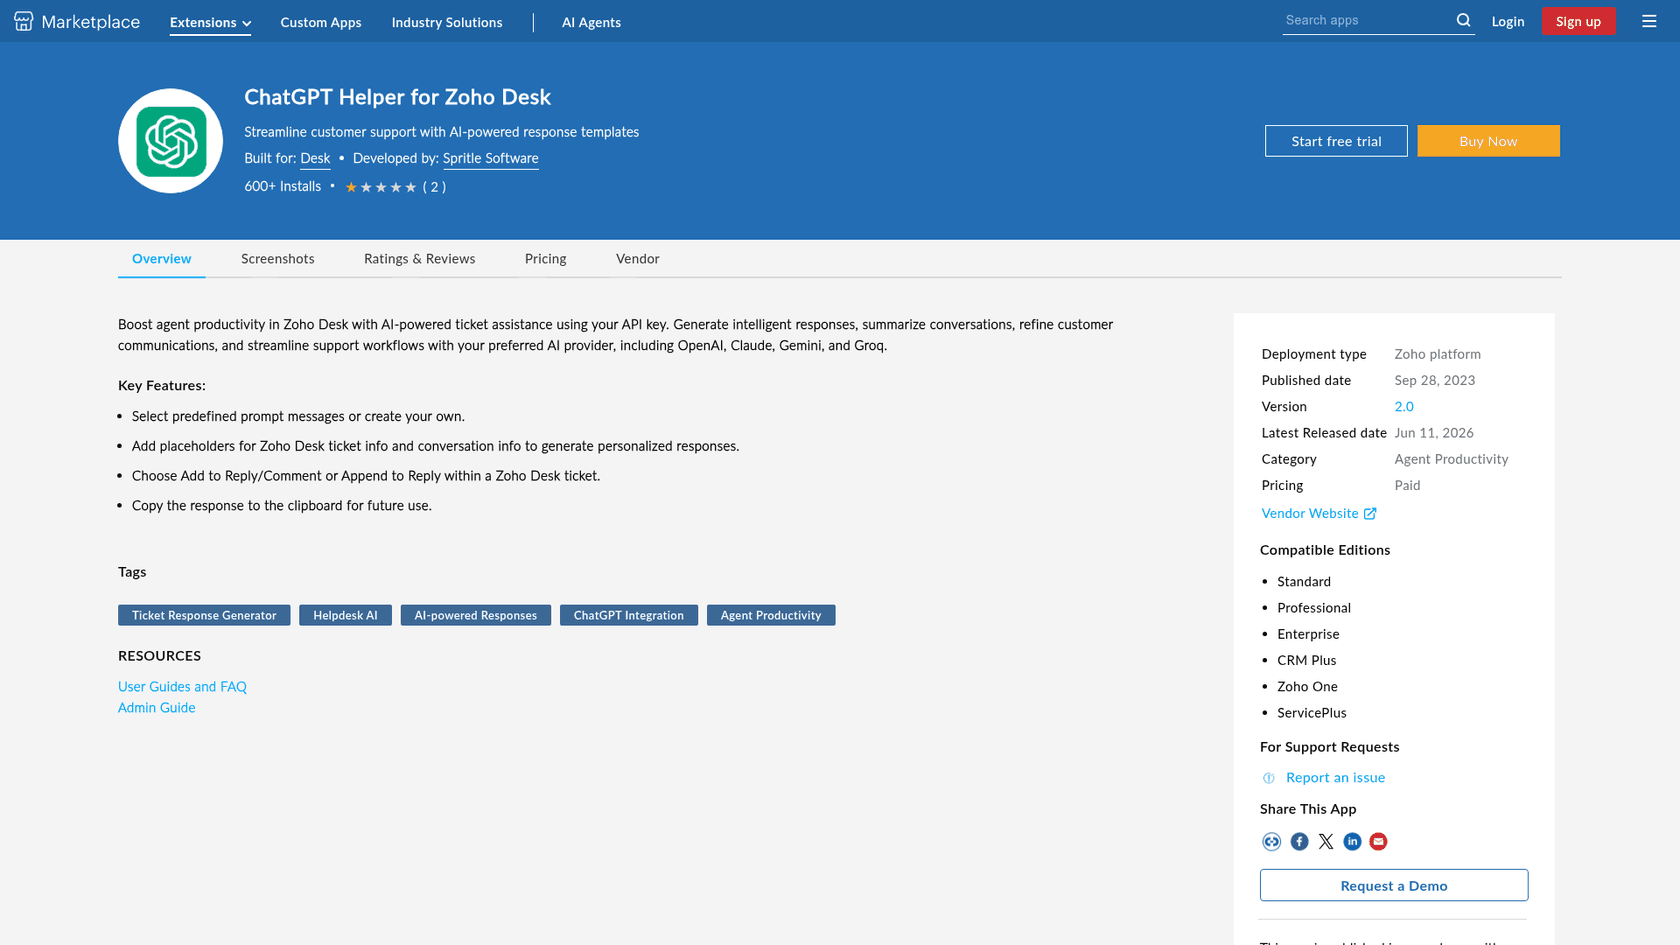This screenshot has height=945, width=1680.
Task: Click the Agent Productivity tag
Action: pos(771,615)
